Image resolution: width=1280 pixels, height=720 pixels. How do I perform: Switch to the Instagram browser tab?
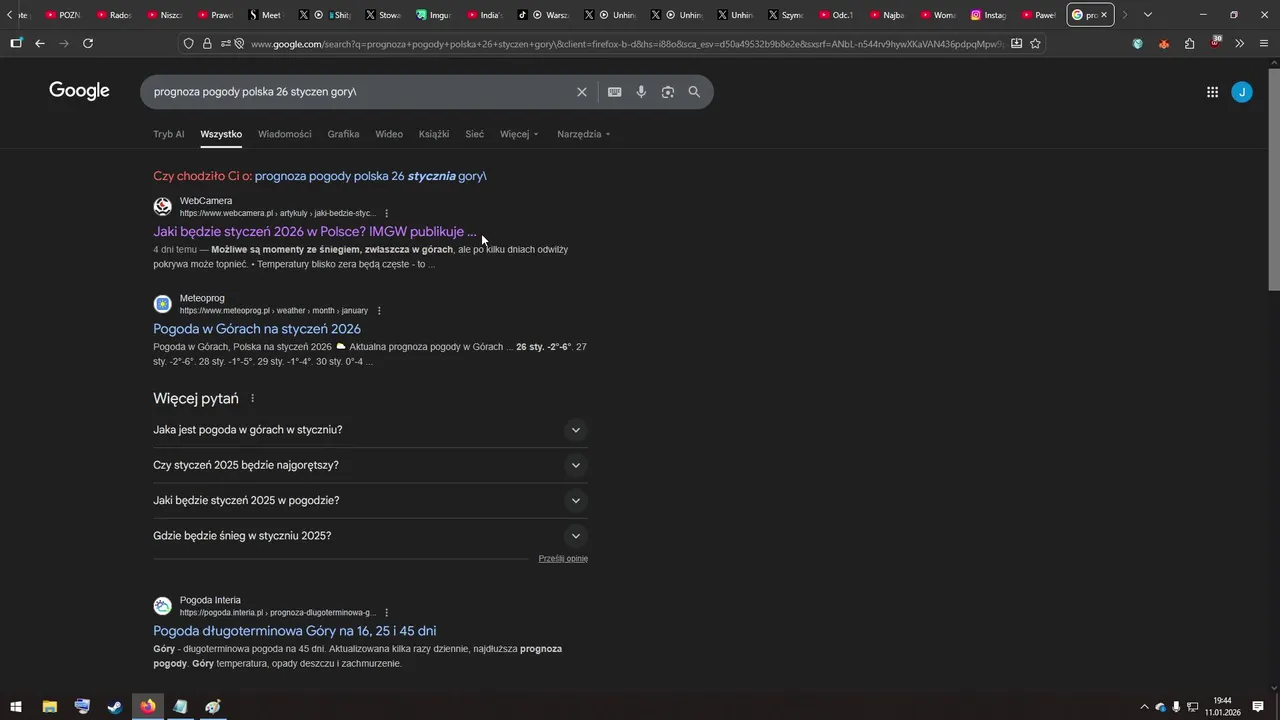point(987,15)
